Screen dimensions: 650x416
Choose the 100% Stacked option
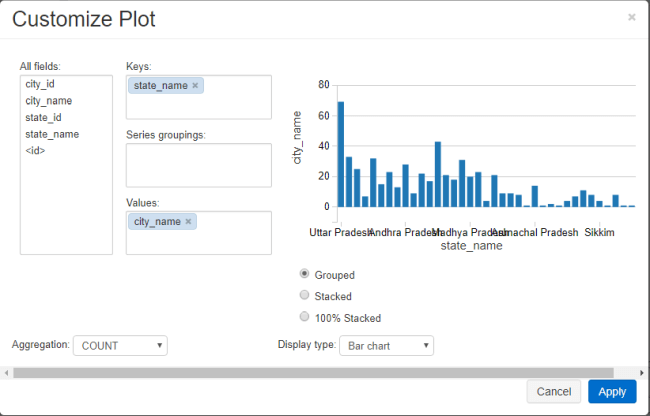tap(304, 317)
